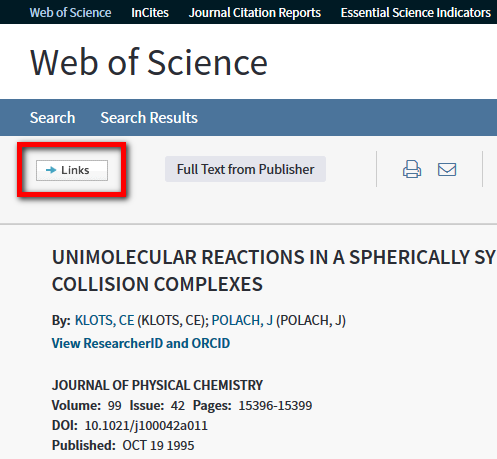Click the Pages value 15396-15399
Viewport: 497px width, 459px height.
point(275,406)
